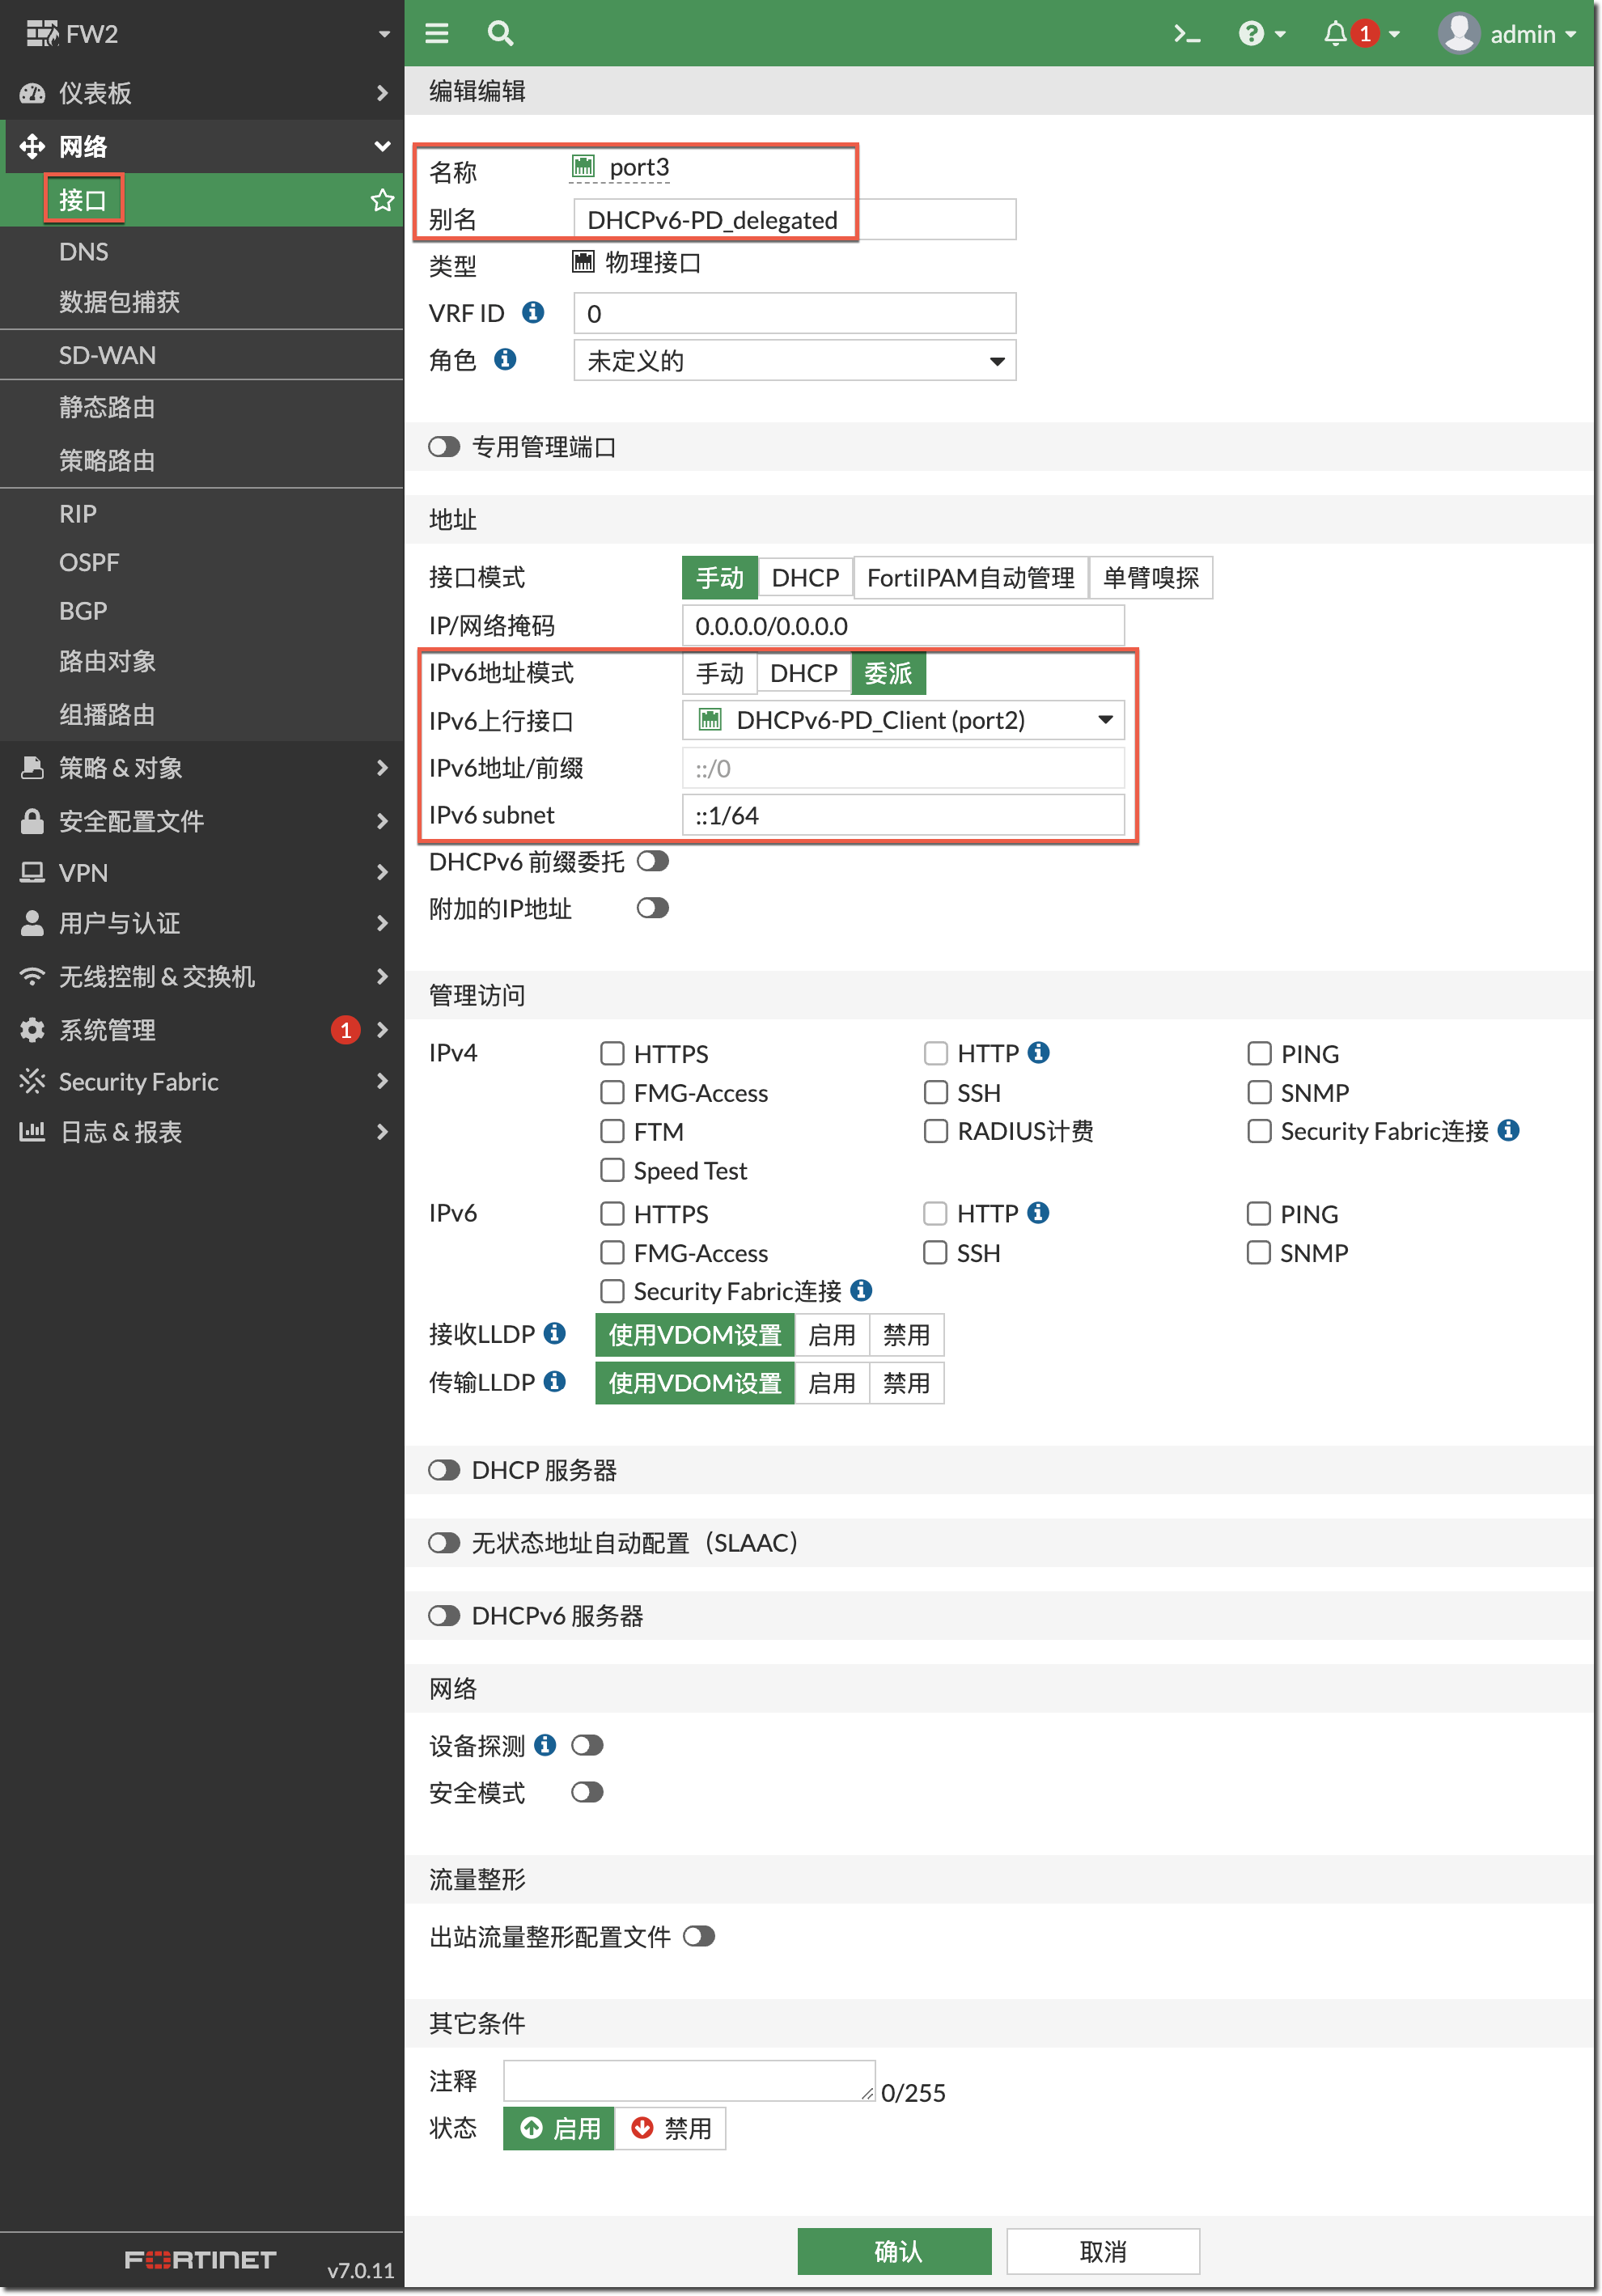This screenshot has height=2296, width=1602.
Task: Toggle the hamburger menu icon
Action: (x=437, y=34)
